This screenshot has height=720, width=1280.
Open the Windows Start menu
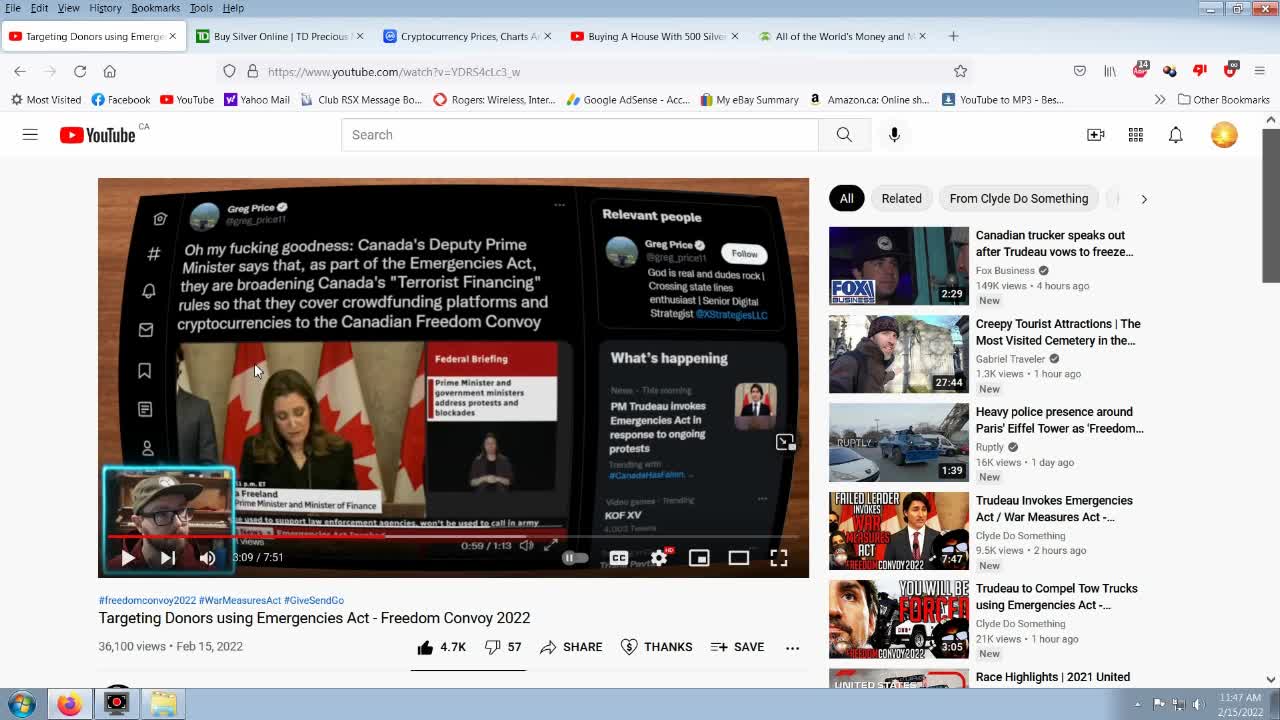[x=22, y=704]
